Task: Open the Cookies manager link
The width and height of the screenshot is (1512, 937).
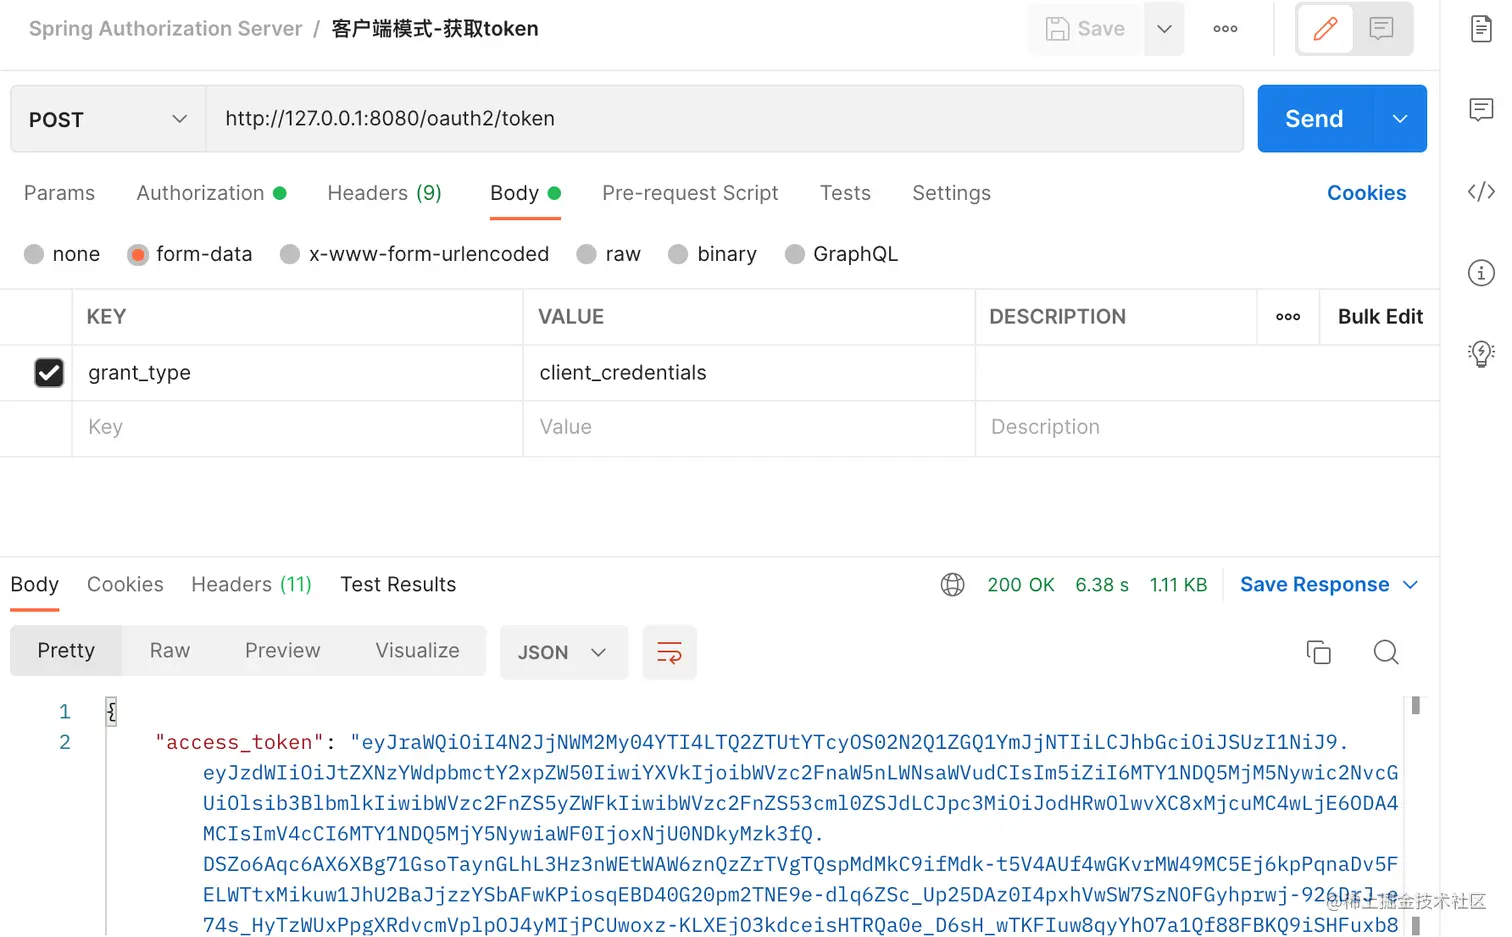Action: (1366, 193)
